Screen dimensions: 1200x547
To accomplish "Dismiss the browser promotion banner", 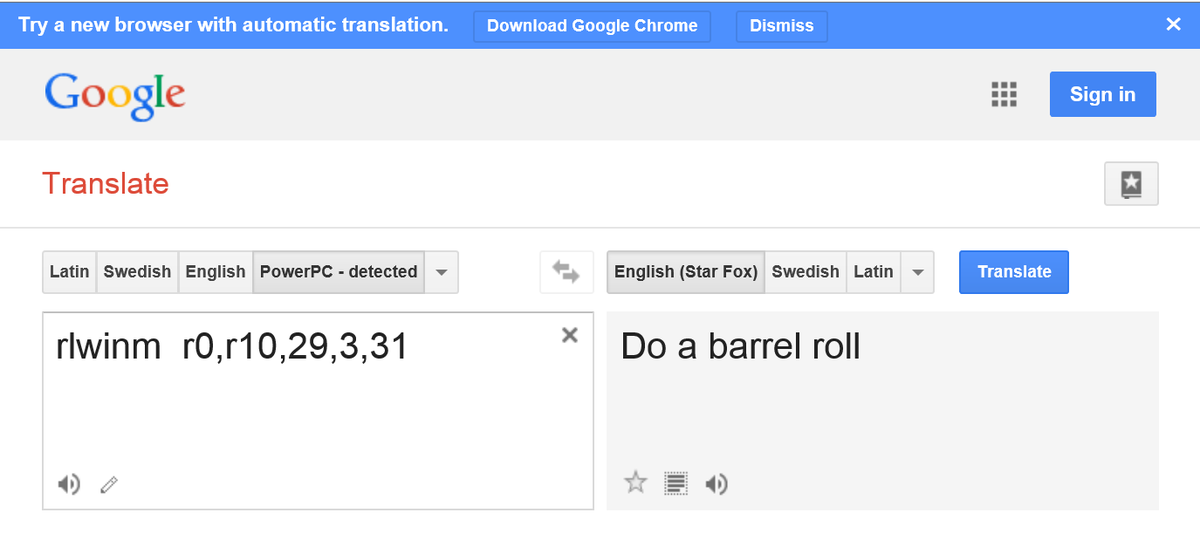I will (782, 26).
